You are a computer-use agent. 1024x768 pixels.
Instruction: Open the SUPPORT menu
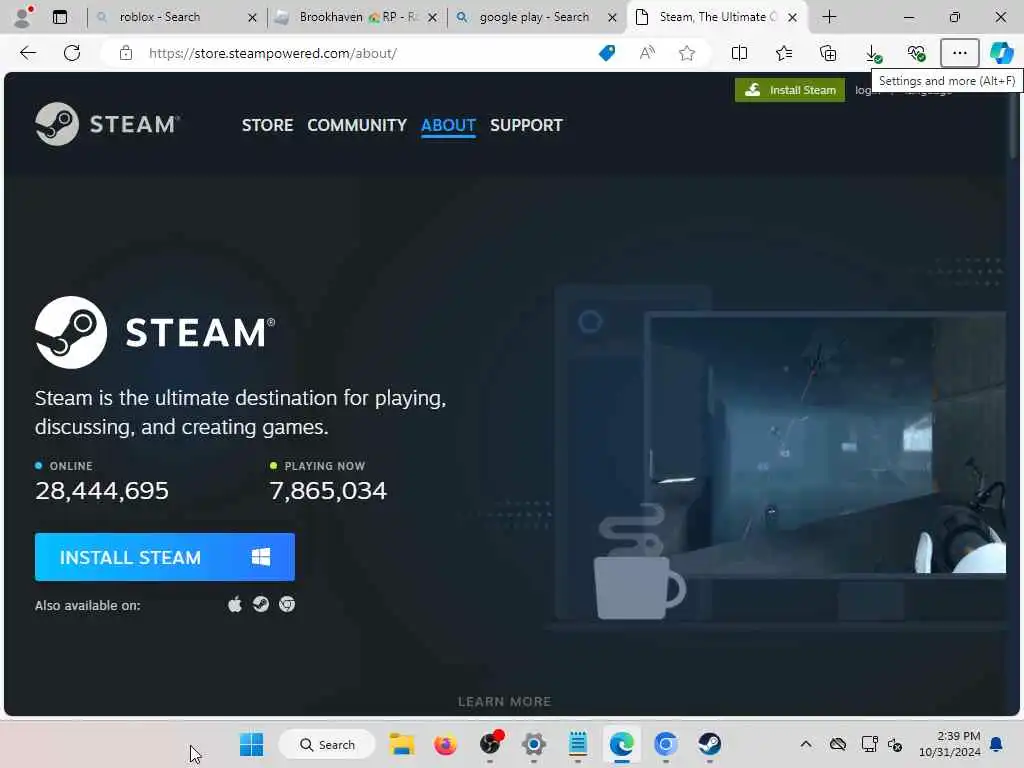pyautogui.click(x=526, y=125)
